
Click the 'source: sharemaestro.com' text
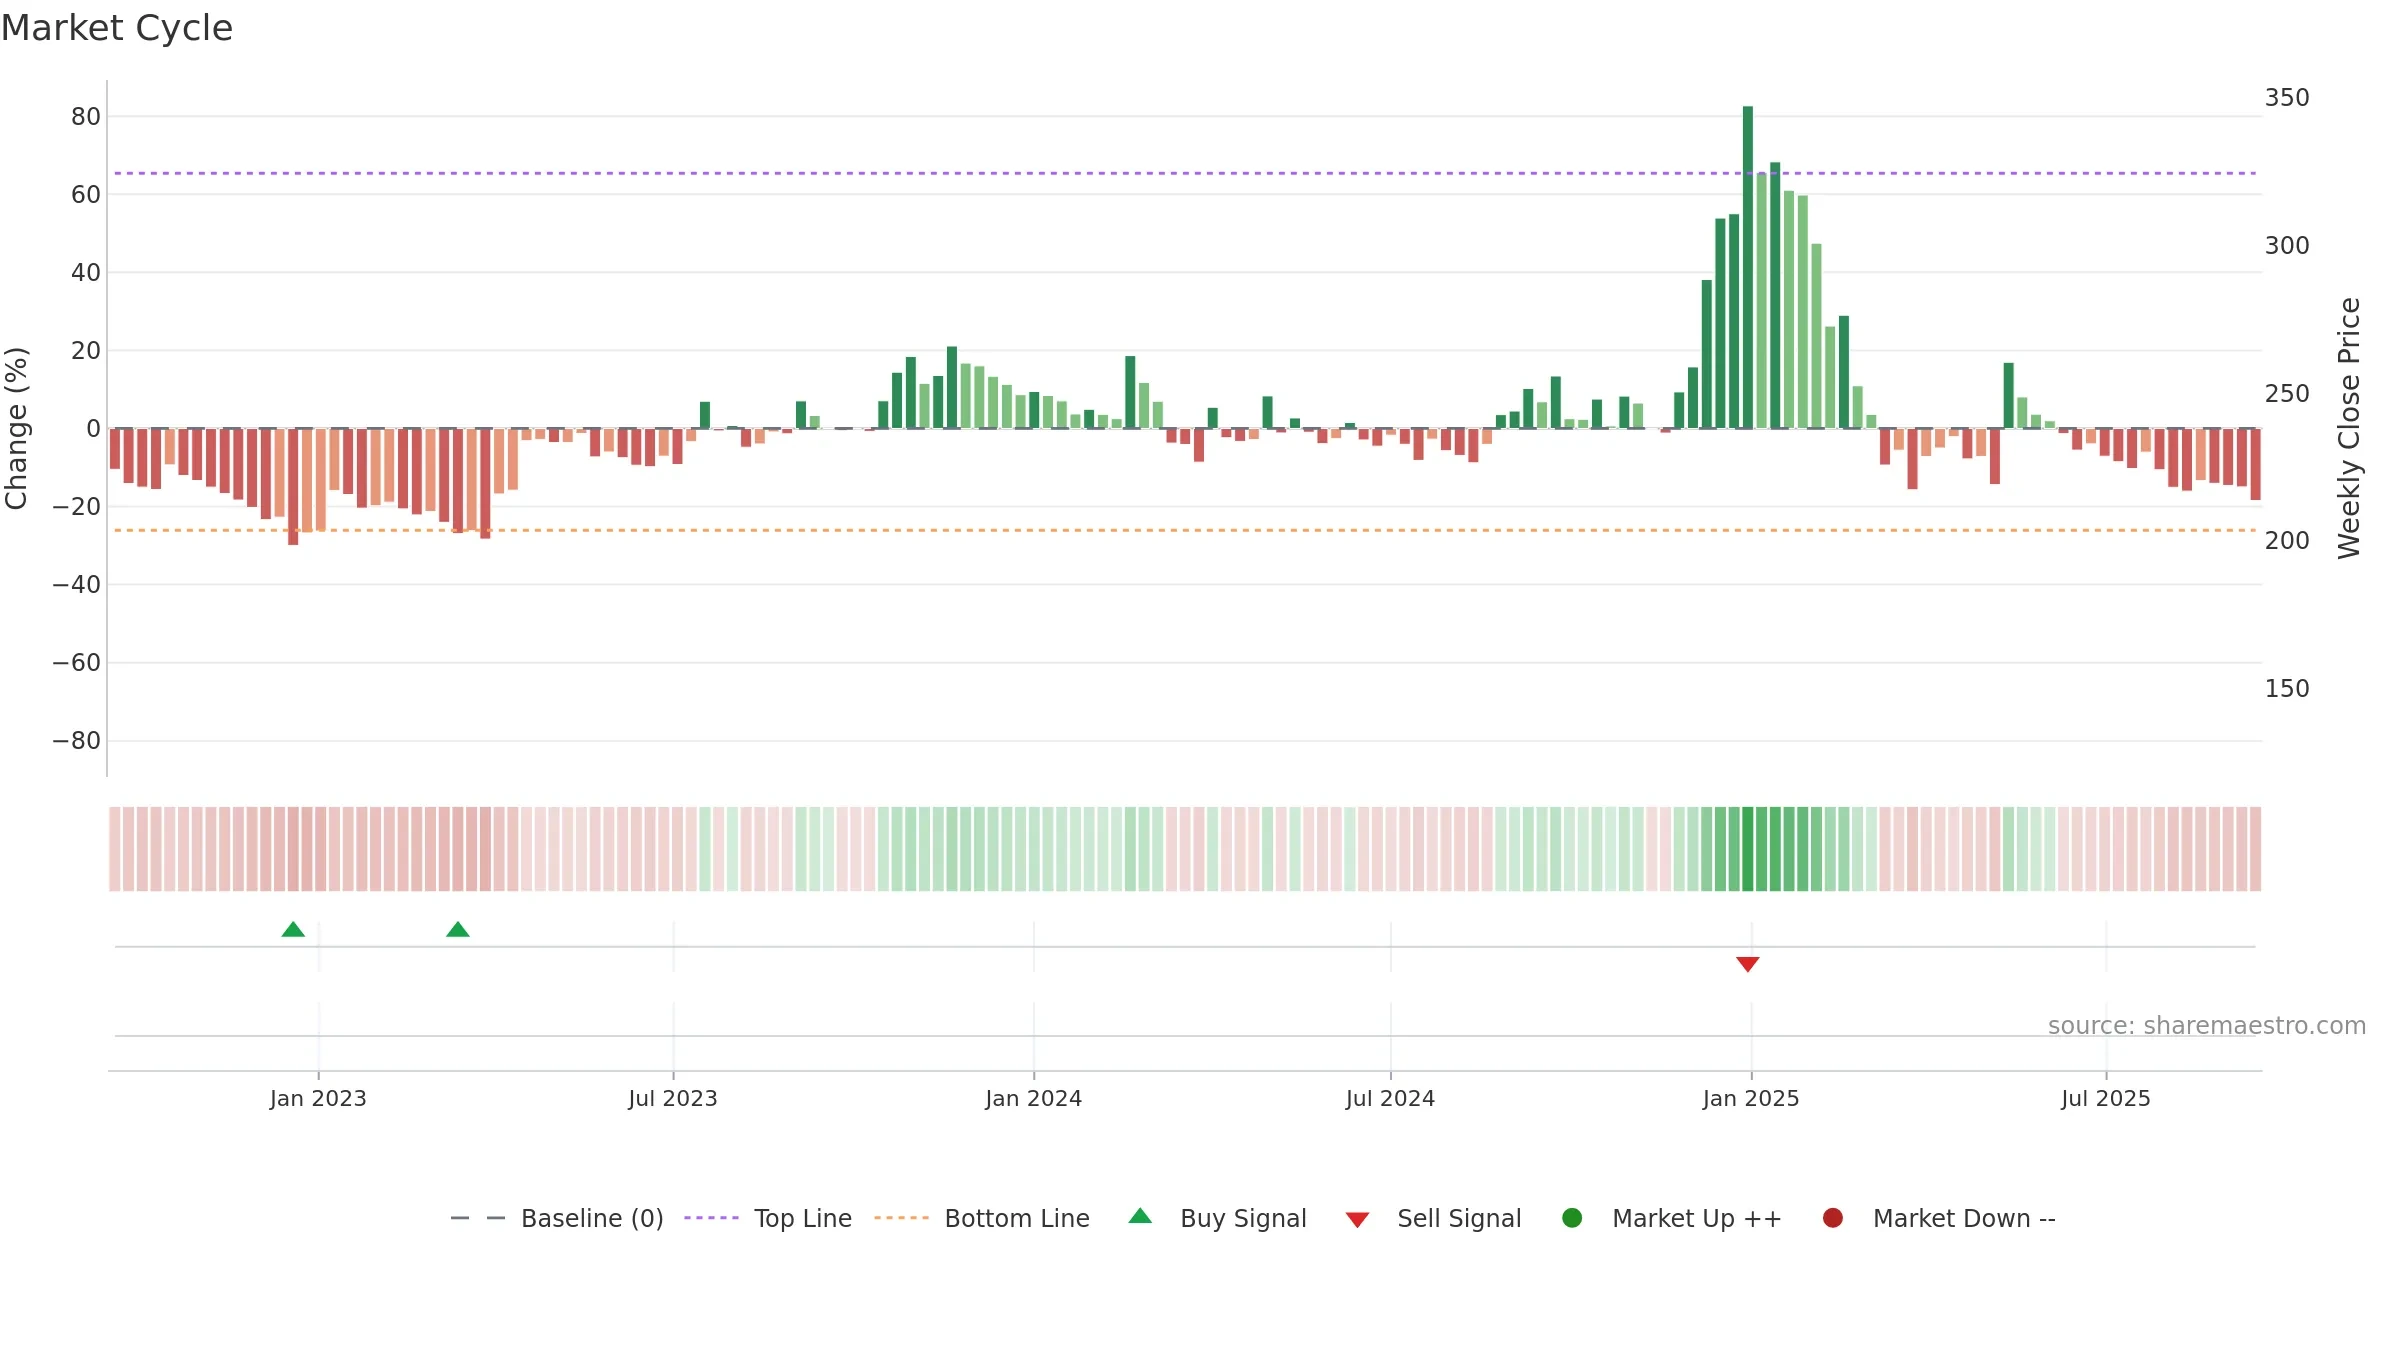point(2207,1026)
